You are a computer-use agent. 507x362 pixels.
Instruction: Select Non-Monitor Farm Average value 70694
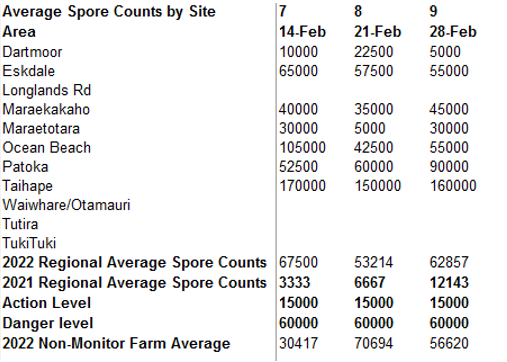click(x=373, y=343)
